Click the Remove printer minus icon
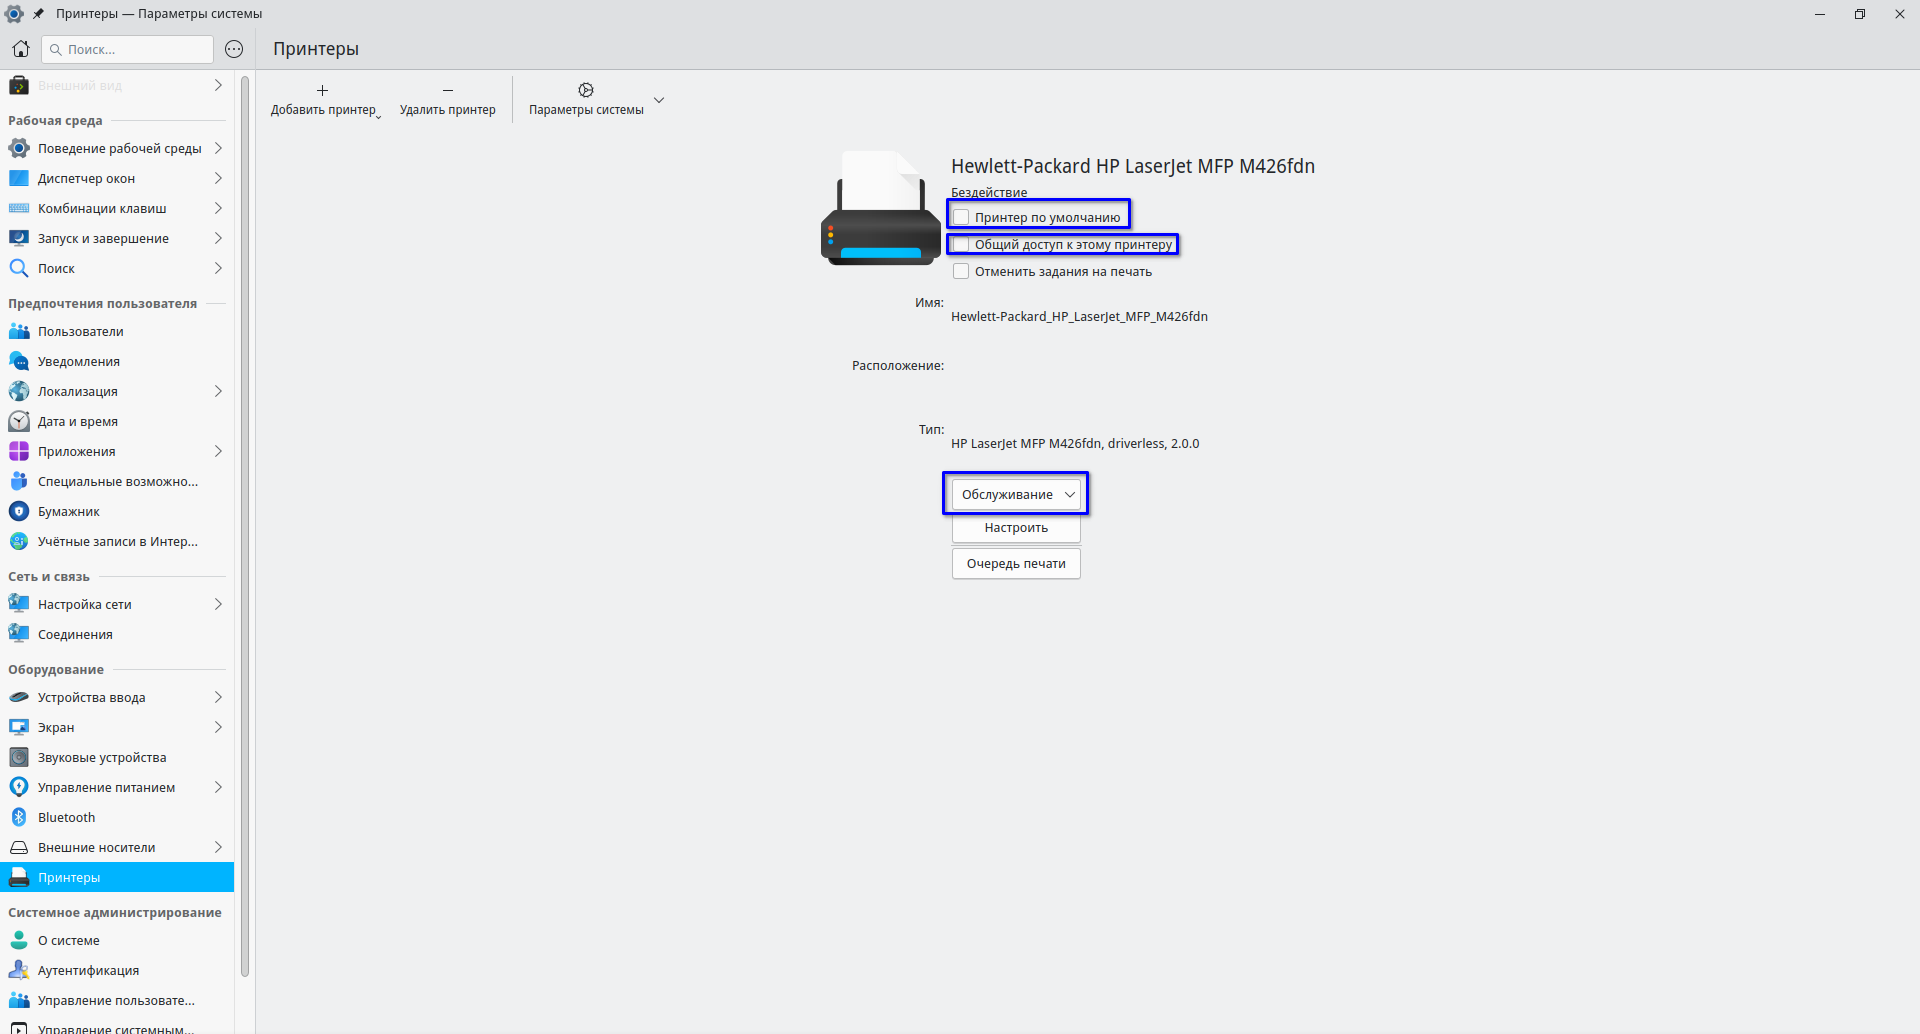The width and height of the screenshot is (1920, 1034). (447, 91)
